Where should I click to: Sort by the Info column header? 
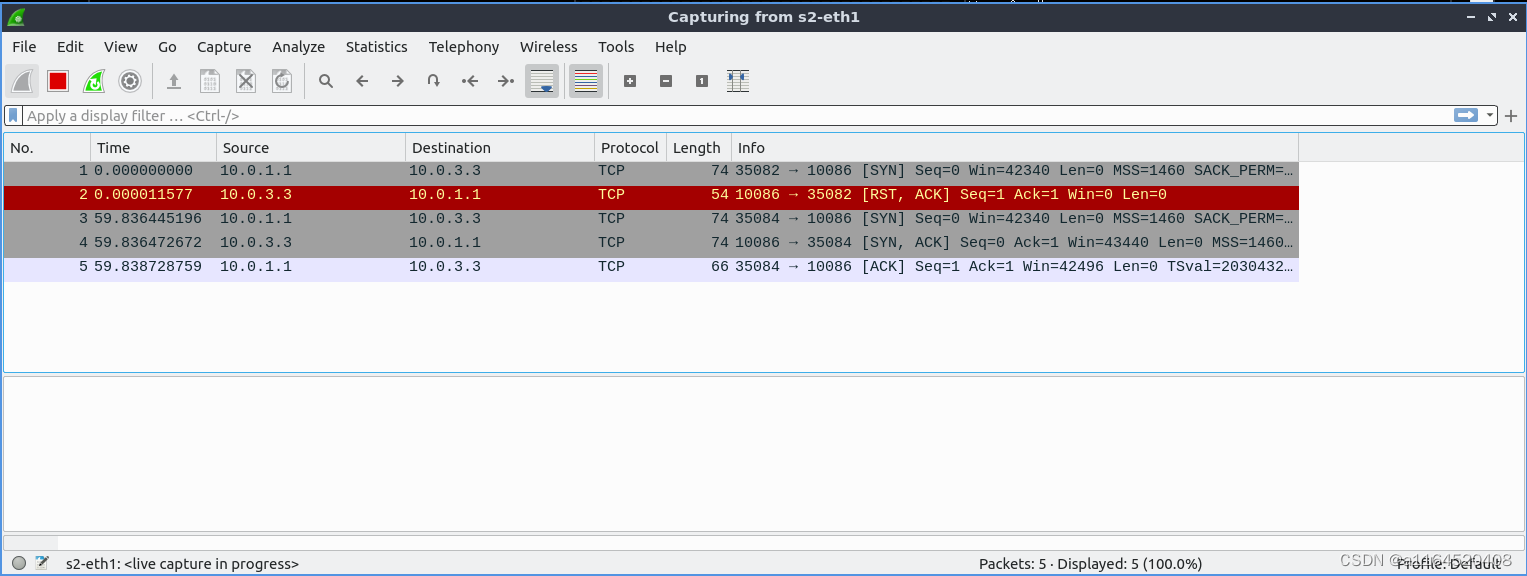pos(1015,148)
